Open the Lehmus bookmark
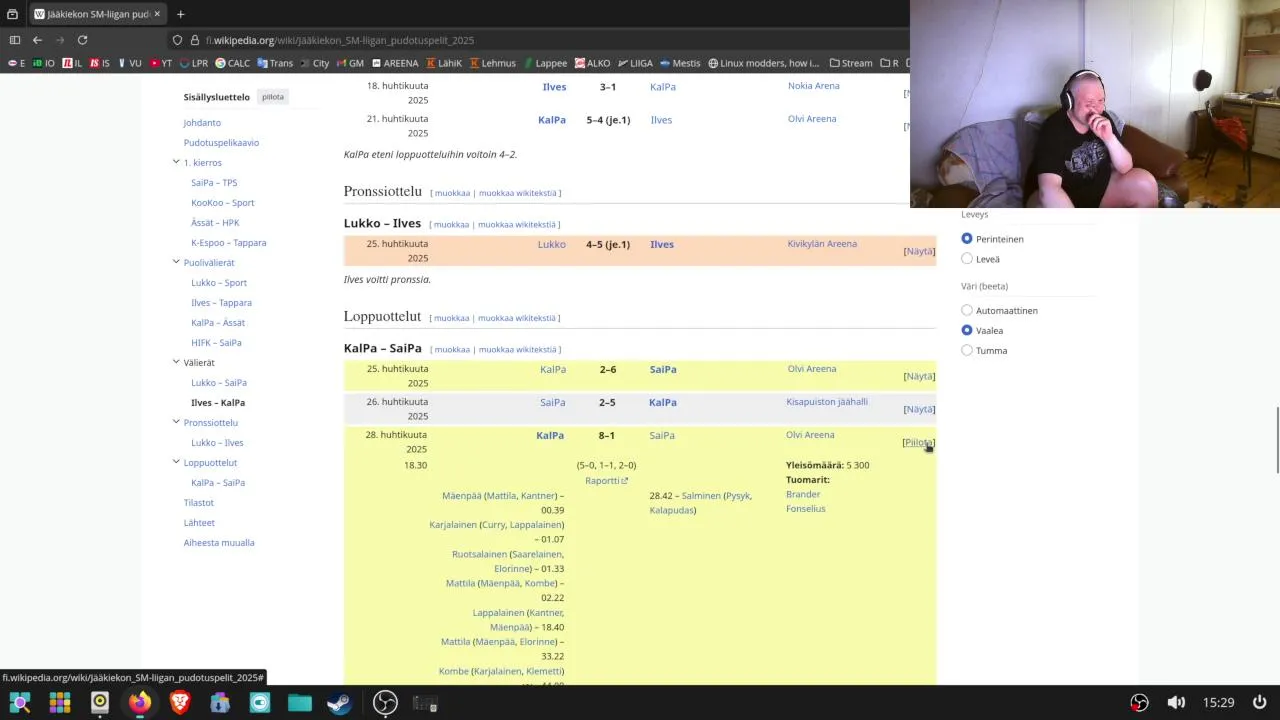The image size is (1280, 720). (492, 63)
